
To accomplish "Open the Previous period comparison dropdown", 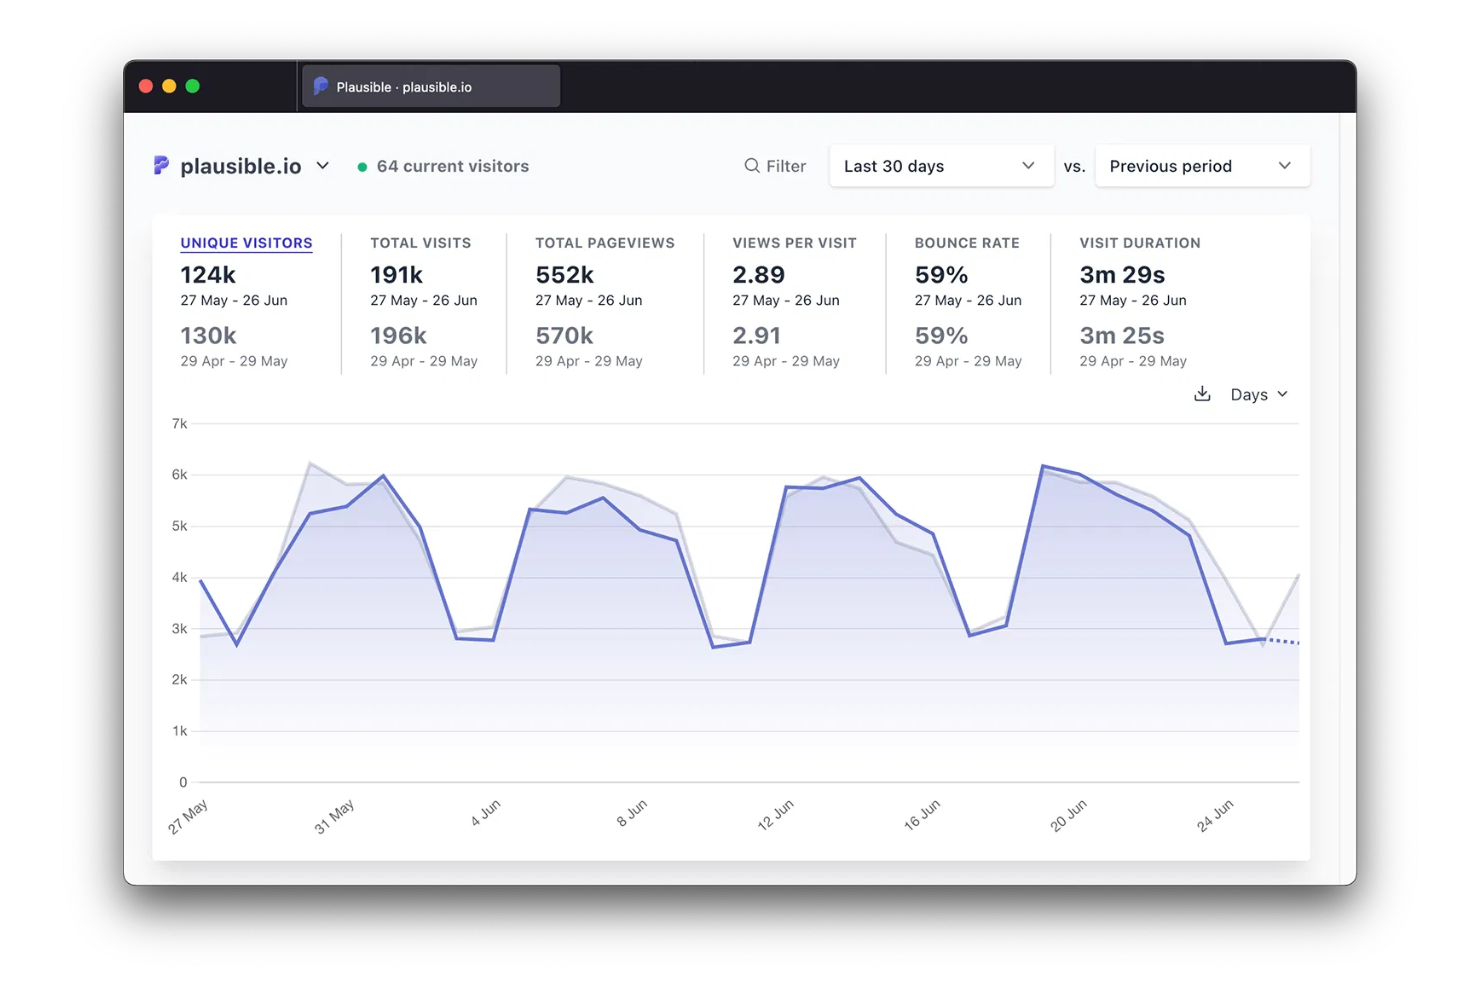I will click(x=1202, y=166).
